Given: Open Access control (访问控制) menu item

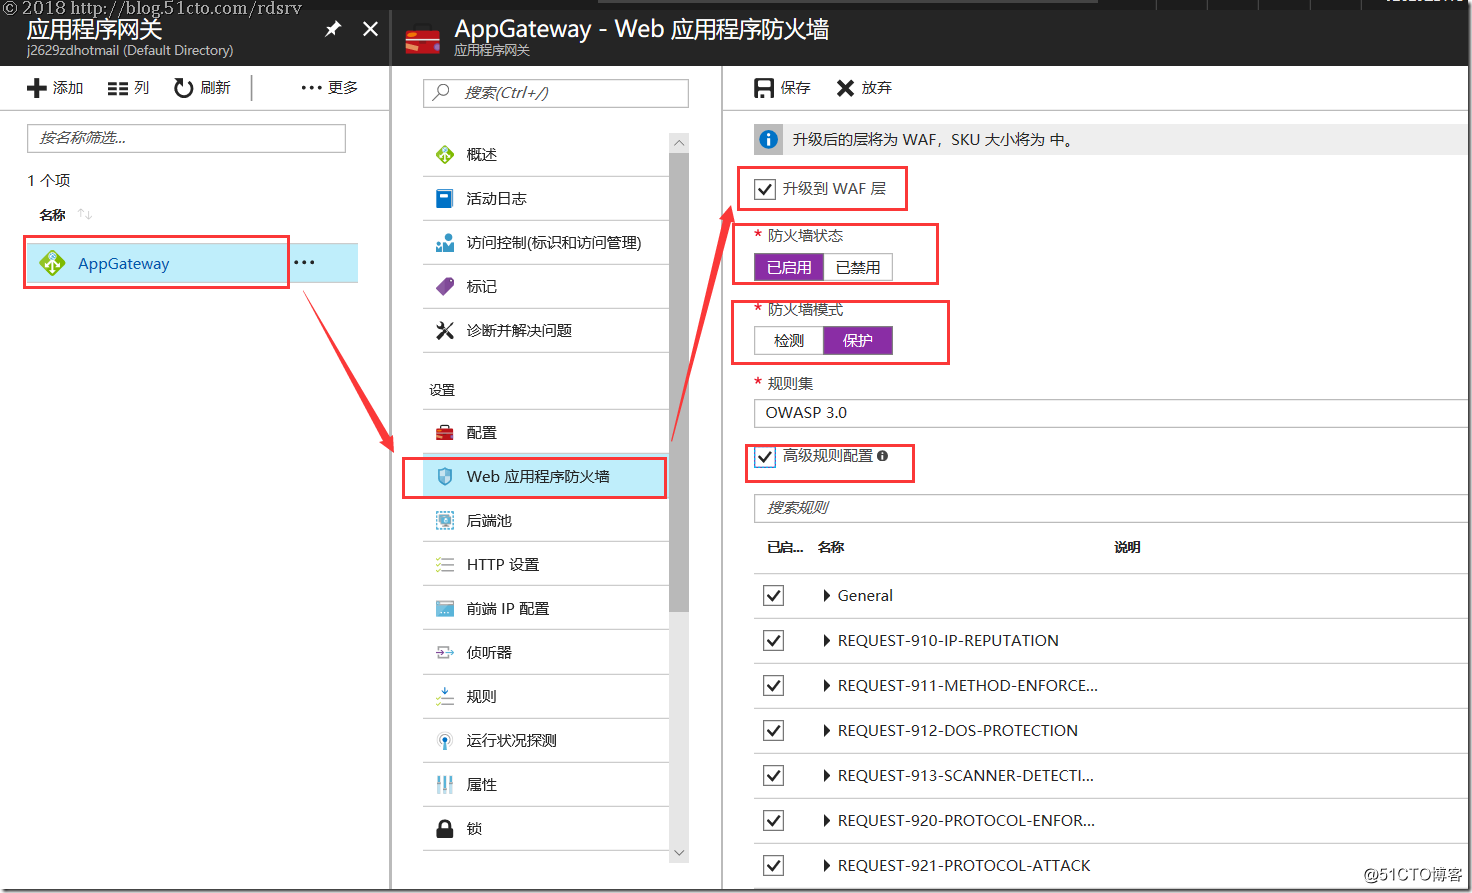Looking at the screenshot, I should 546,242.
